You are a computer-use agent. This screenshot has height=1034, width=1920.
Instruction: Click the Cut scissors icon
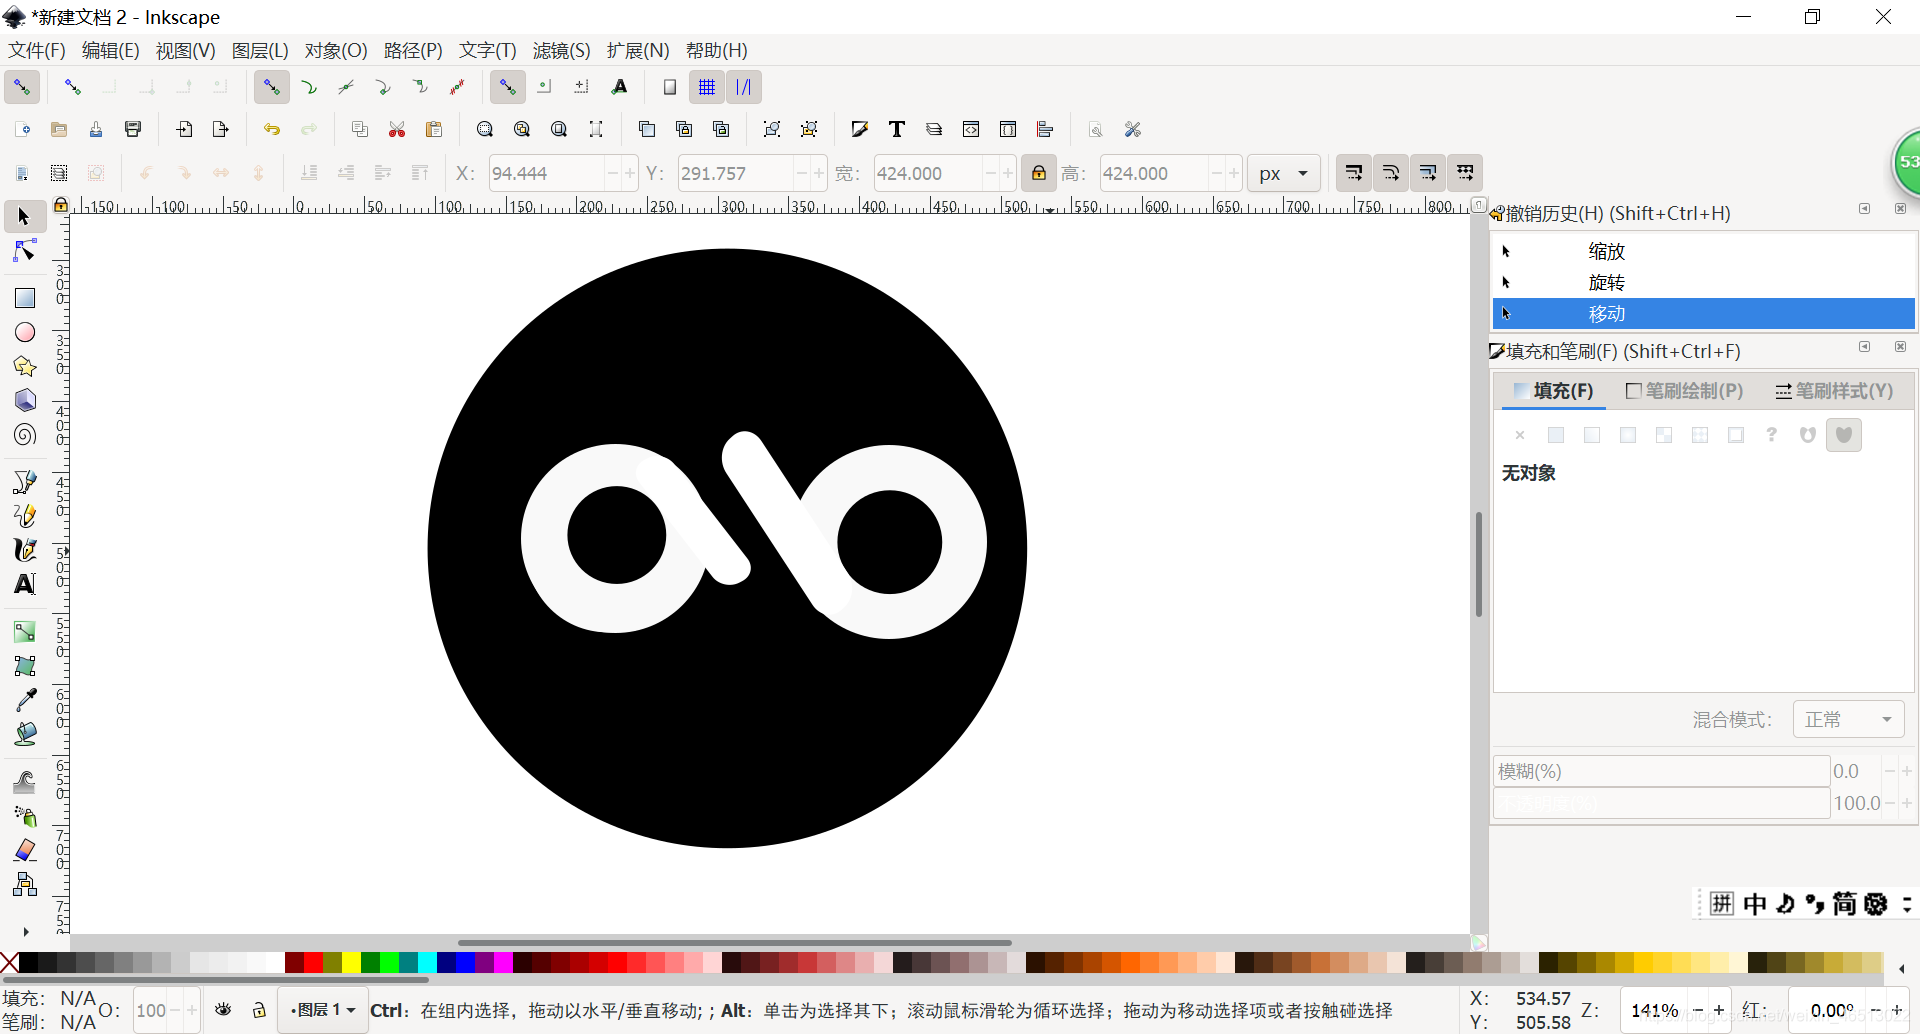pyautogui.click(x=397, y=129)
